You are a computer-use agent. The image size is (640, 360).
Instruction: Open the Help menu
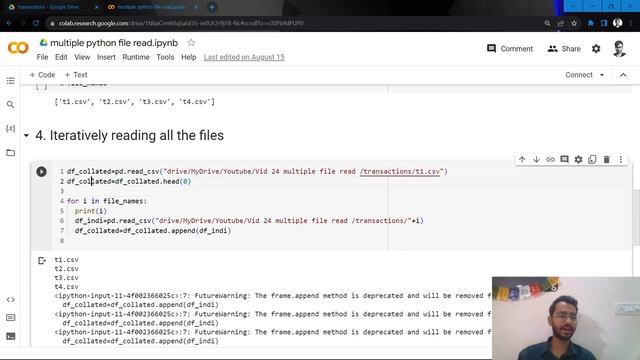(189, 57)
